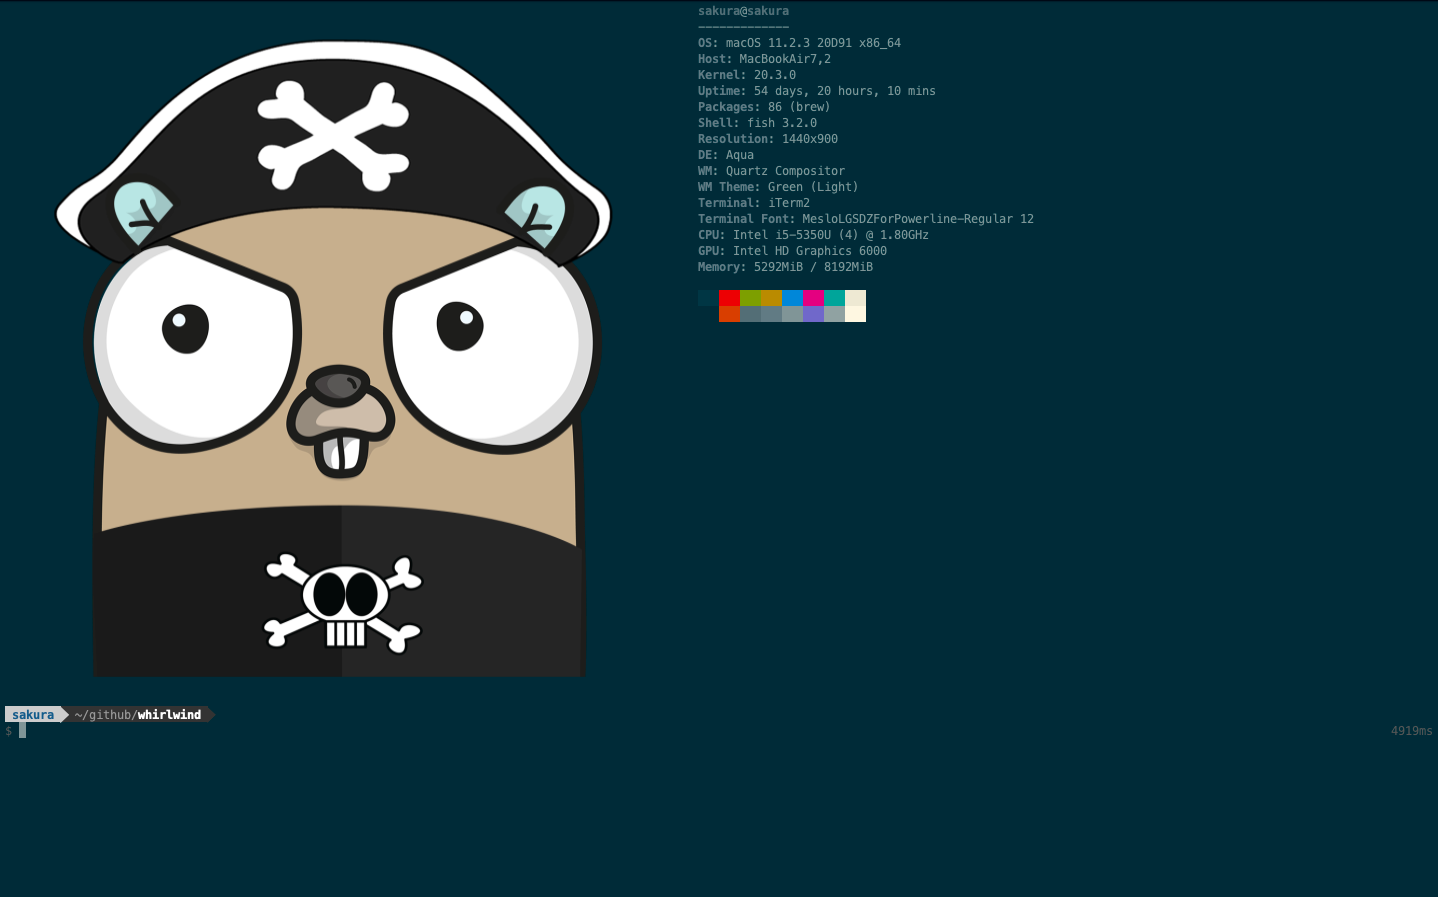
Task: Click the red color block
Action: pos(729,298)
